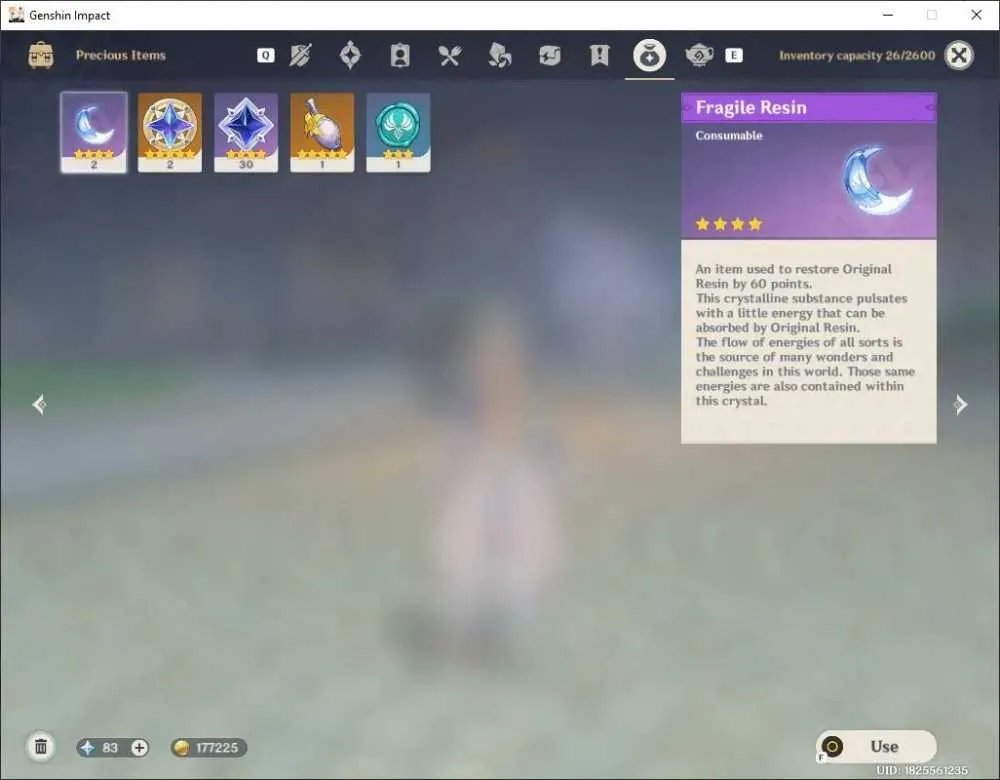
Task: Use the selected Fragile Resin
Action: pyautogui.click(x=876, y=746)
